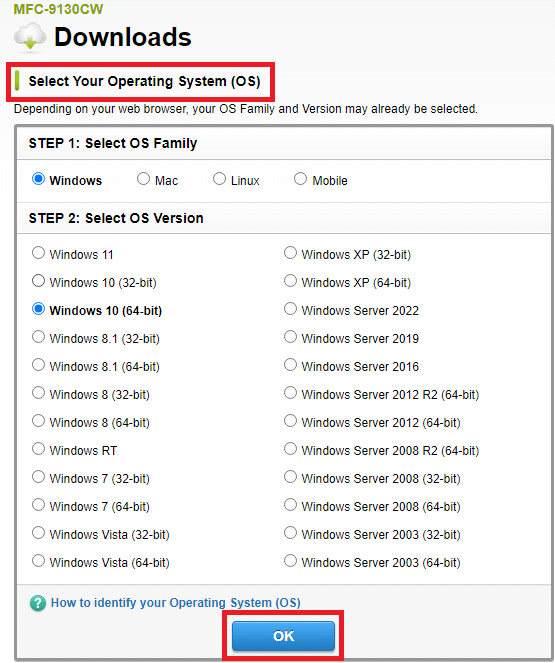Viewport: 555px width, 663px height.
Task: Choose Windows Server 2022 version
Action: tap(290, 309)
